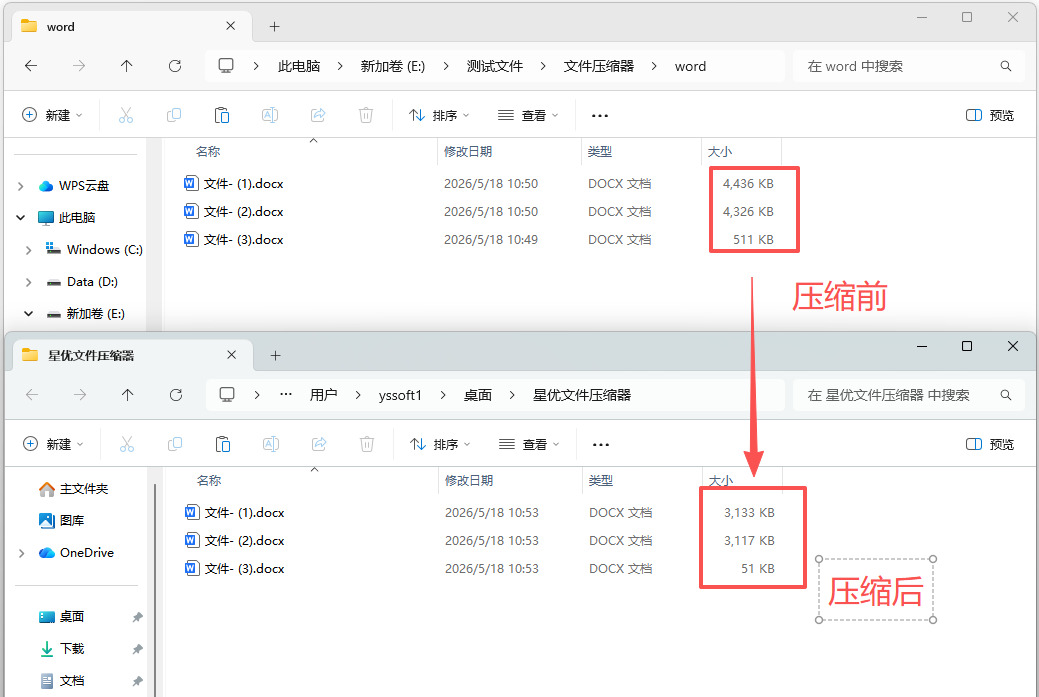The width and height of the screenshot is (1039, 697).
Task: Collapse 新加卷 (E:) tree node
Action: click(28, 313)
